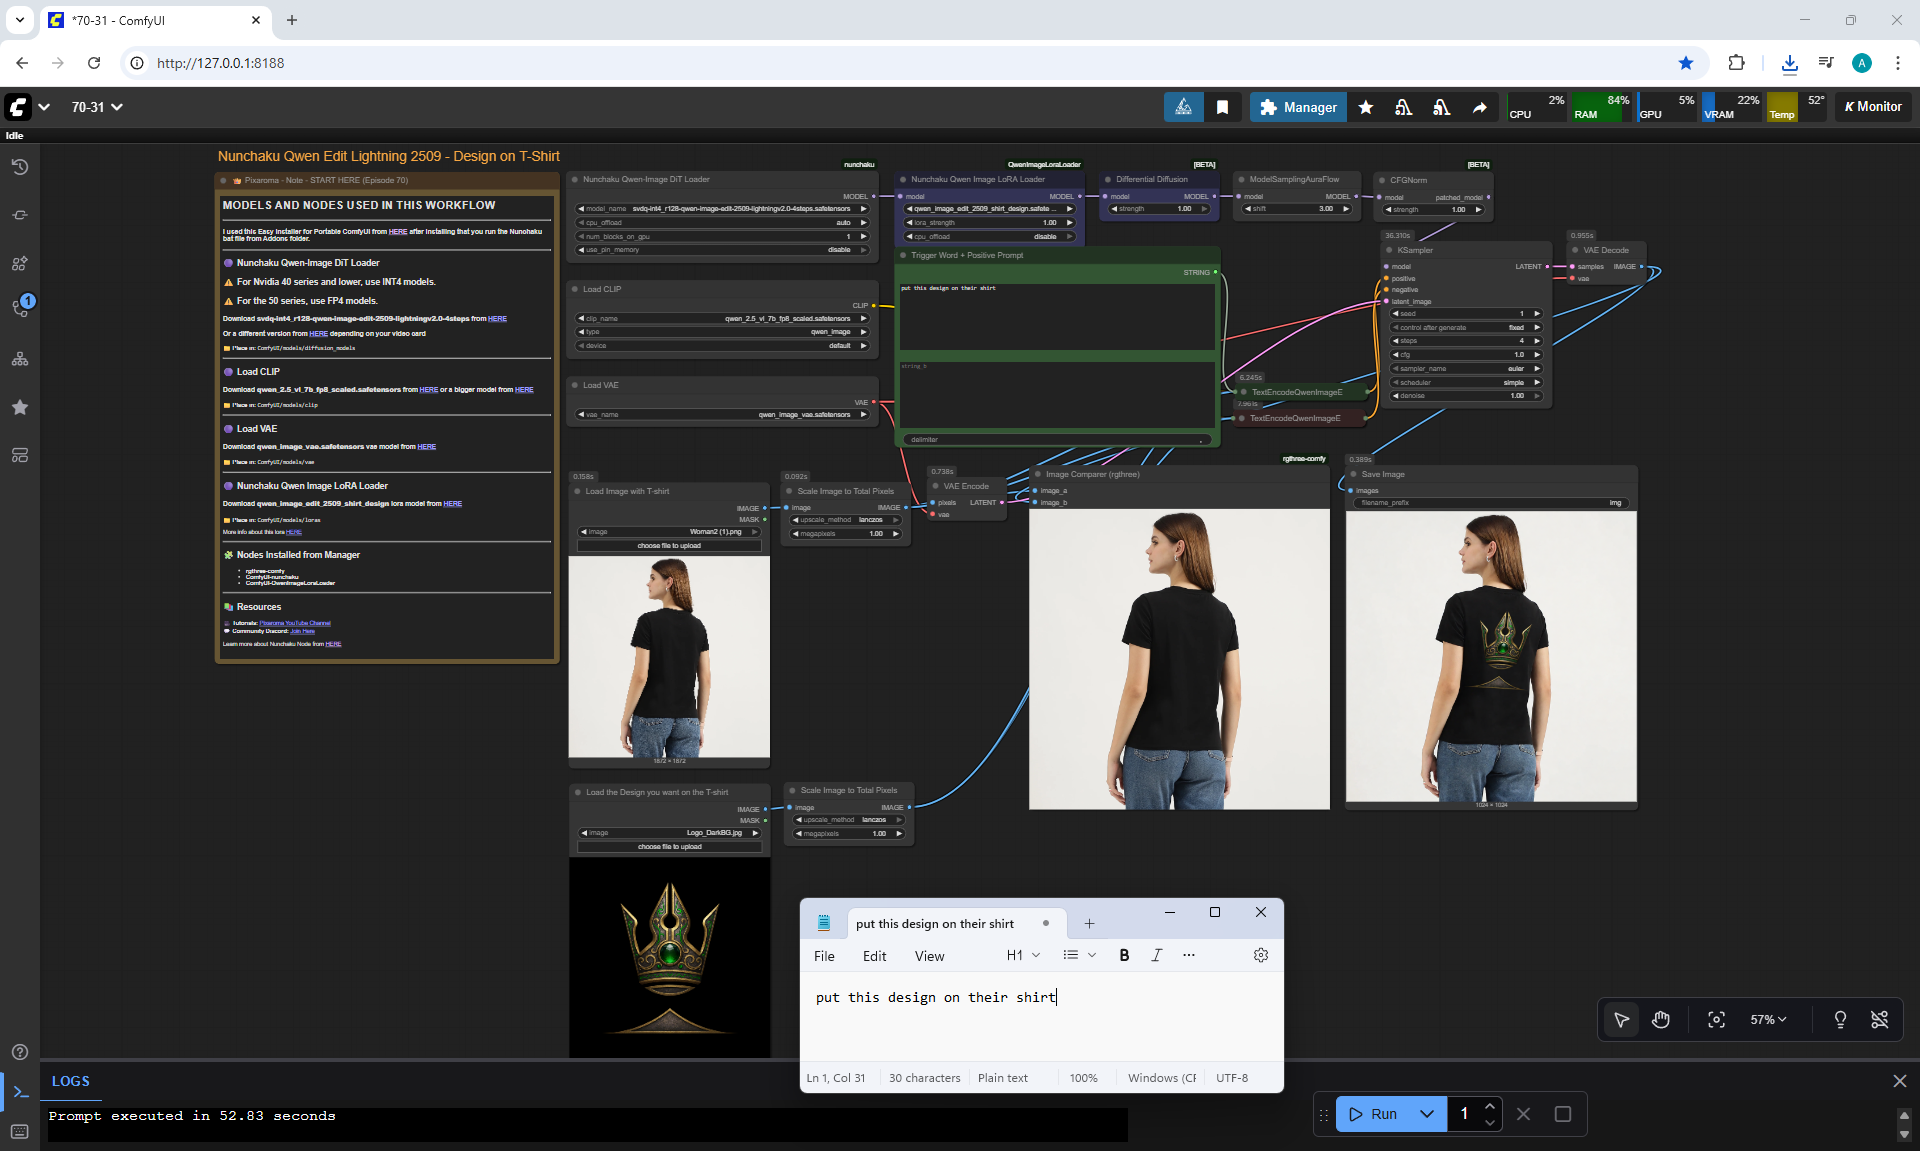
Task: Open the node library tree icon in sidebar
Action: (19, 359)
